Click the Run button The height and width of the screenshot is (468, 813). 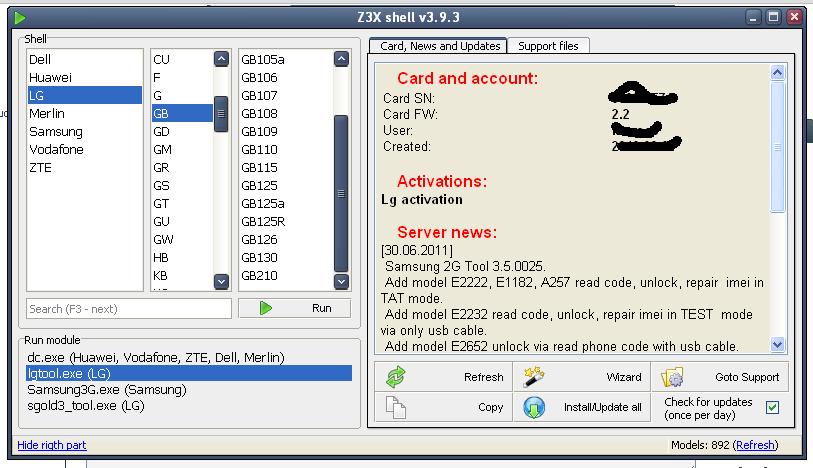(295, 308)
